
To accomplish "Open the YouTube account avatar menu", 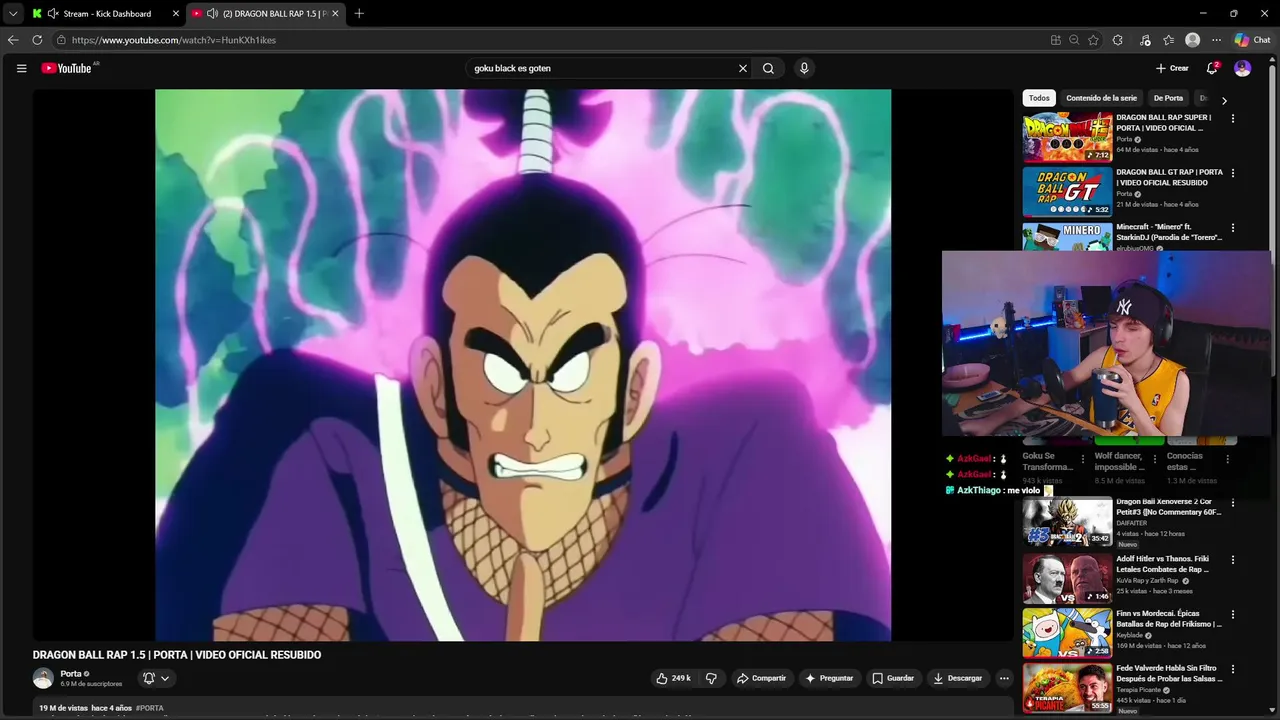I will coord(1242,68).
